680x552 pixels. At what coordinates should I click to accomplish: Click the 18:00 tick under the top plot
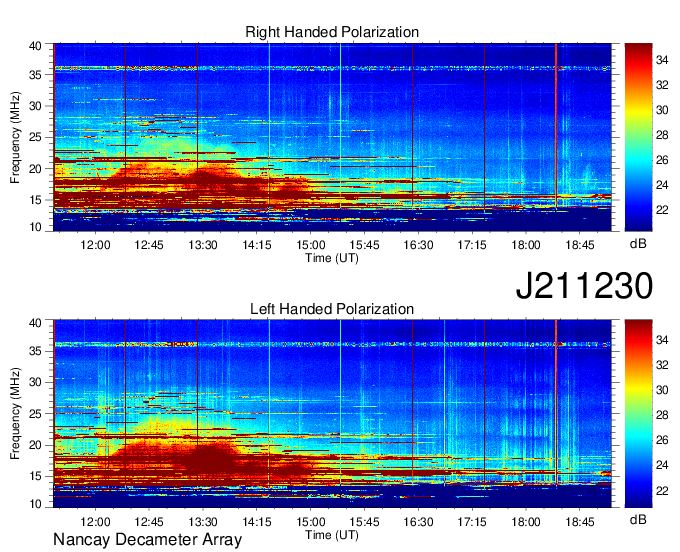pyautogui.click(x=526, y=245)
